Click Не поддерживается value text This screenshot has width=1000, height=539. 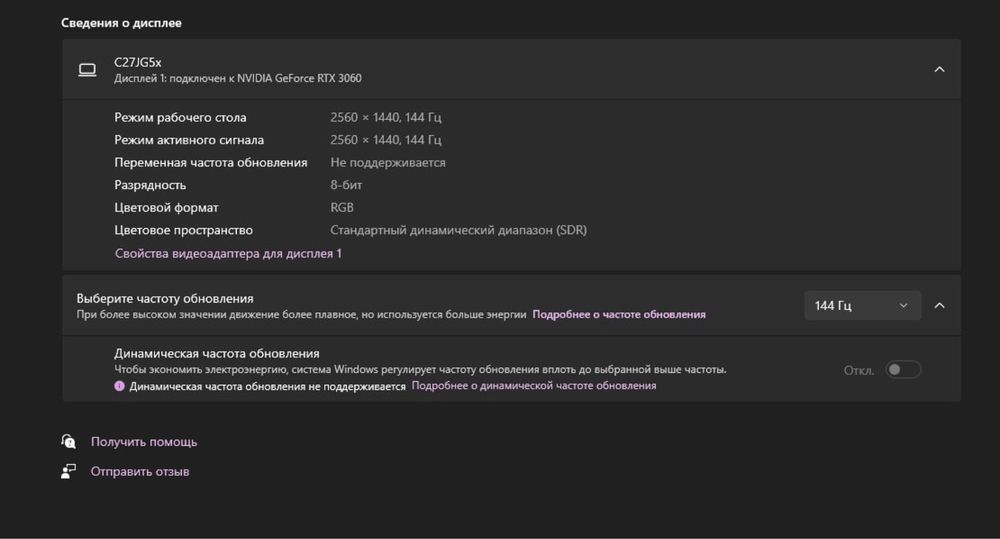(388, 163)
